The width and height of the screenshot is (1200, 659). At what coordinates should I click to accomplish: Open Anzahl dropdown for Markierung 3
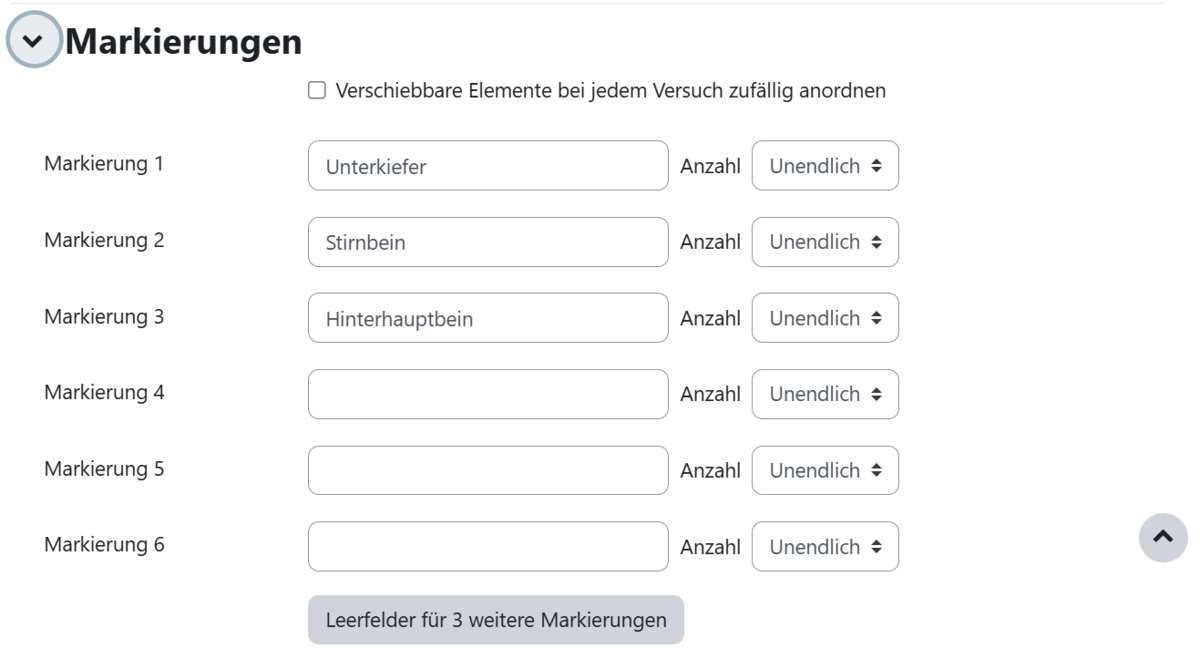click(x=825, y=318)
